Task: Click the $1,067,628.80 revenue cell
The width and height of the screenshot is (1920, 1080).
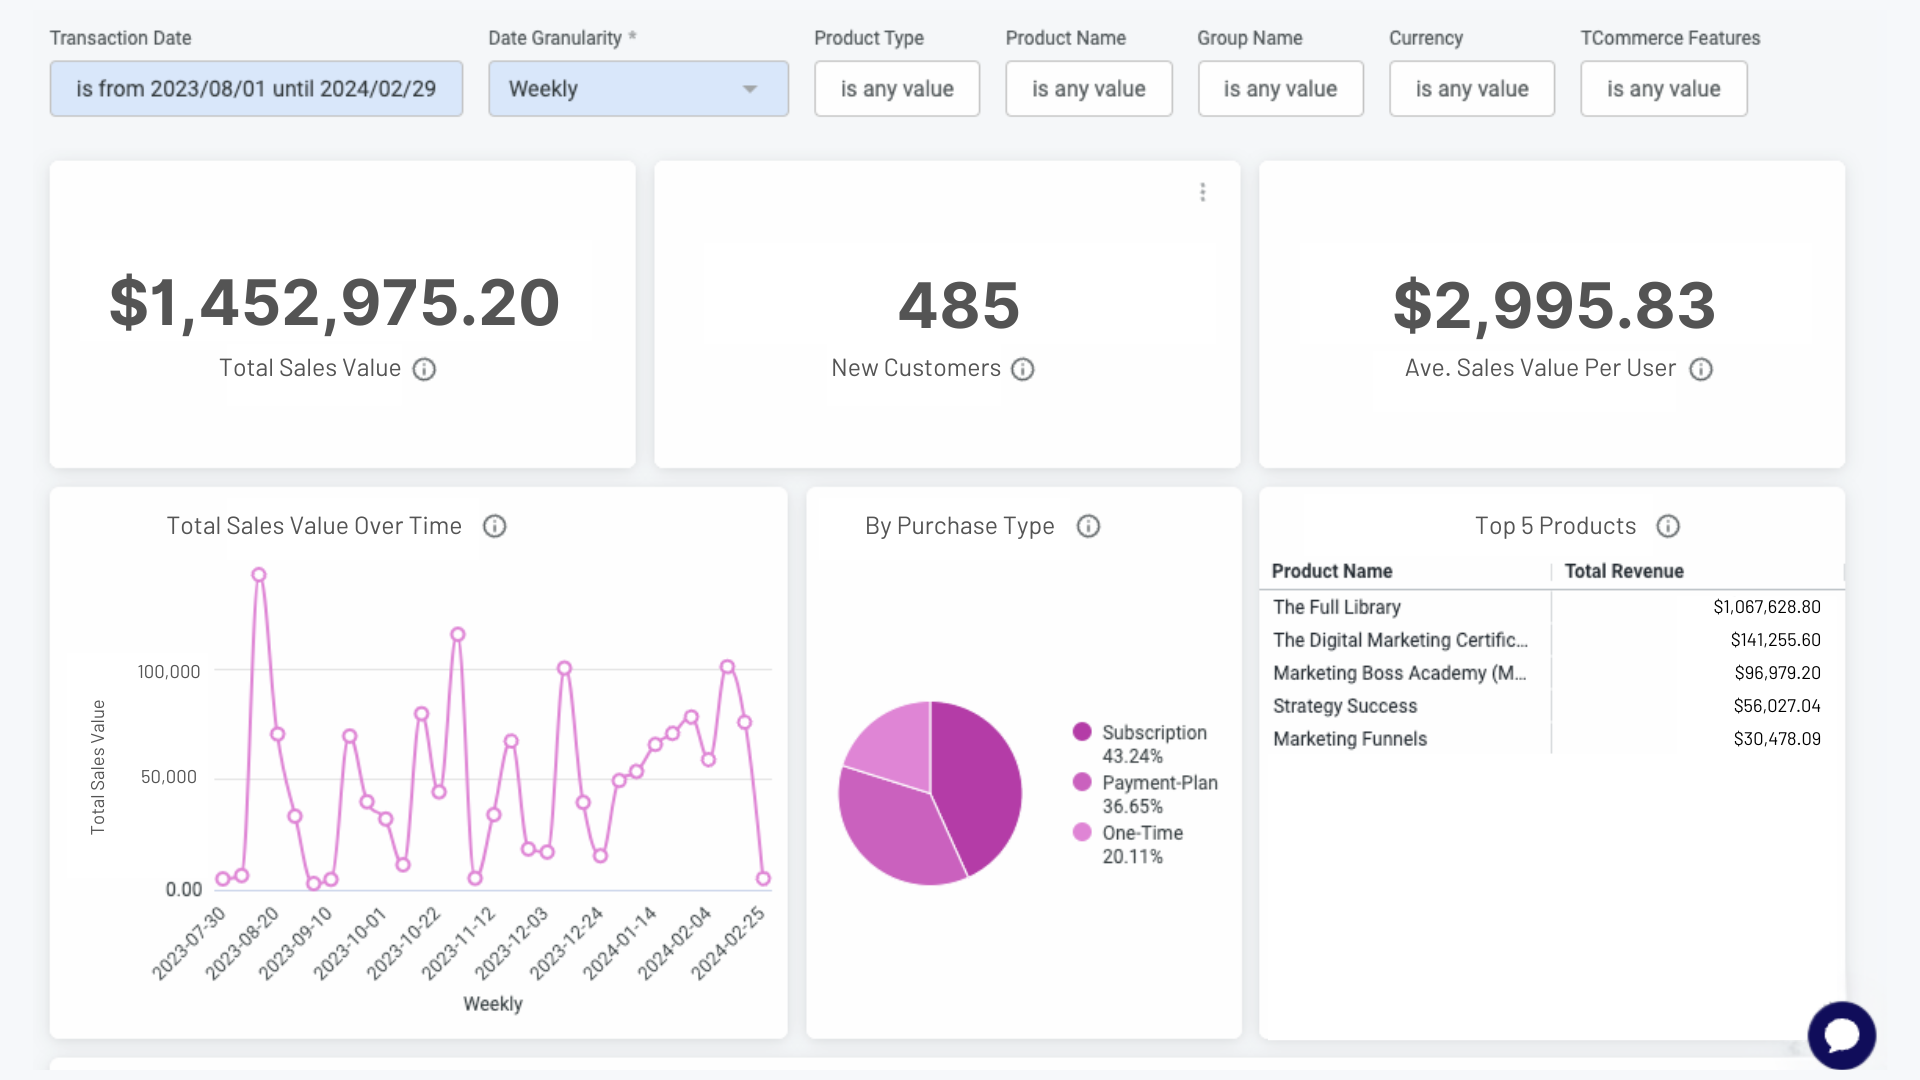Action: (1766, 607)
